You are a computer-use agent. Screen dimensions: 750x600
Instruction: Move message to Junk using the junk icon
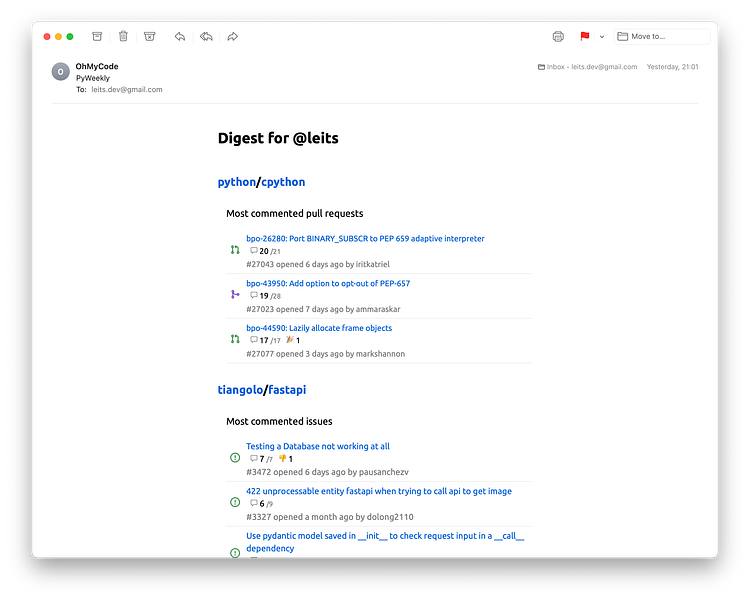coord(150,36)
